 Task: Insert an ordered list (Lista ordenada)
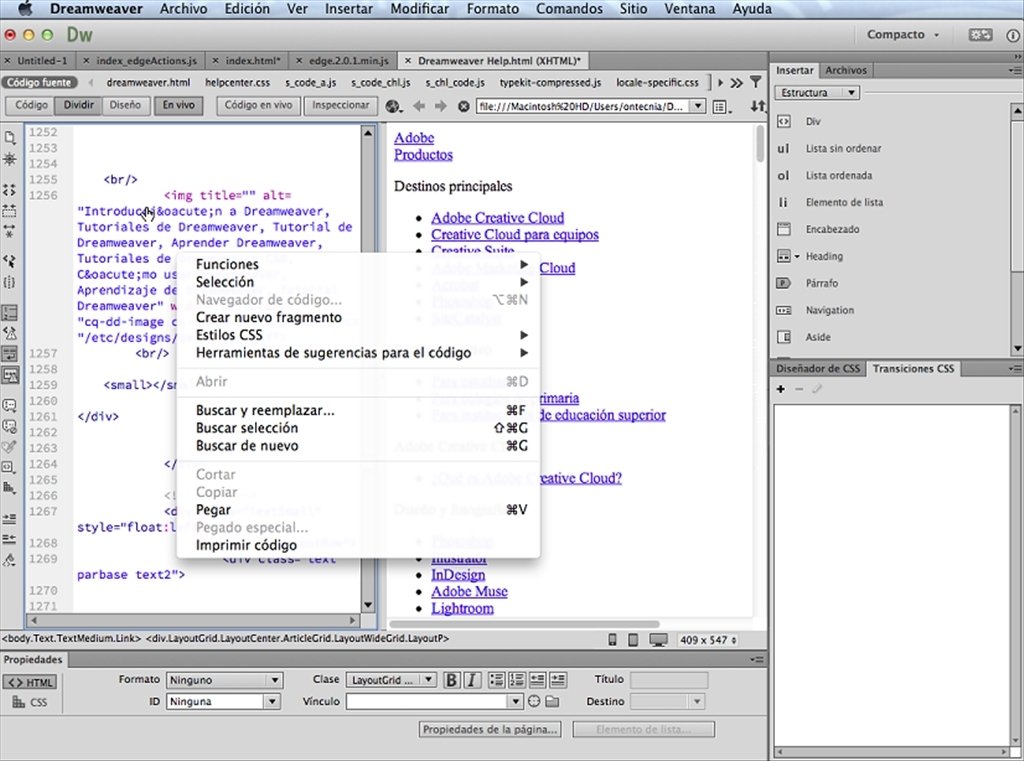838,175
